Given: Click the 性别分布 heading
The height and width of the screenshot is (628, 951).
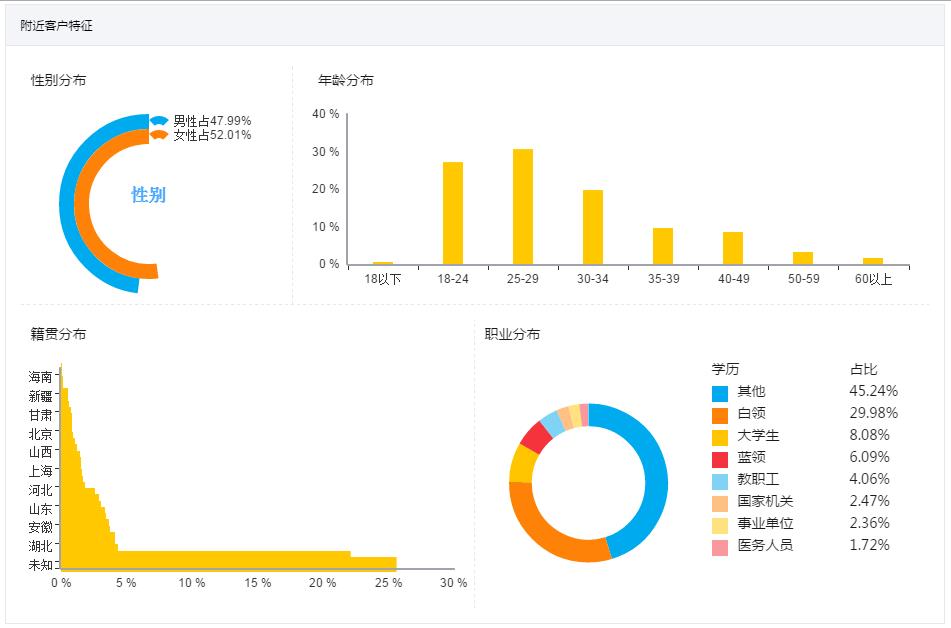Looking at the screenshot, I should click(x=58, y=80).
